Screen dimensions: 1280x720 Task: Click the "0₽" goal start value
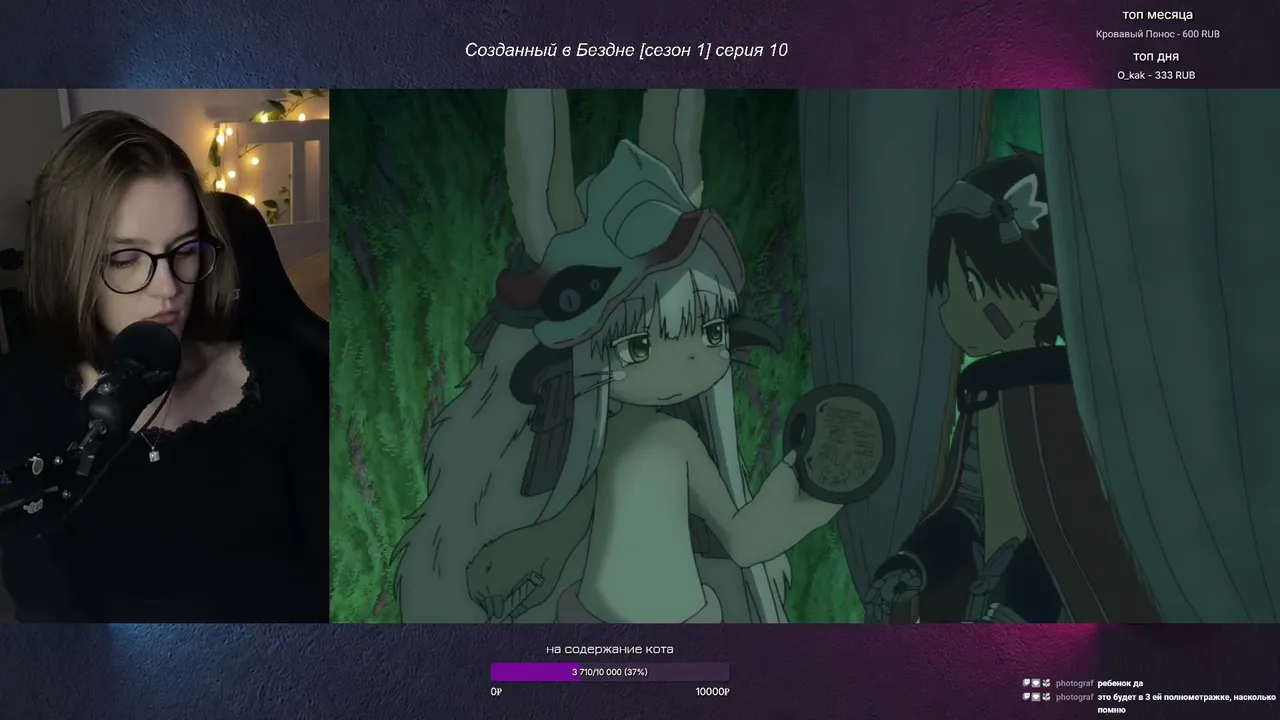coord(496,691)
